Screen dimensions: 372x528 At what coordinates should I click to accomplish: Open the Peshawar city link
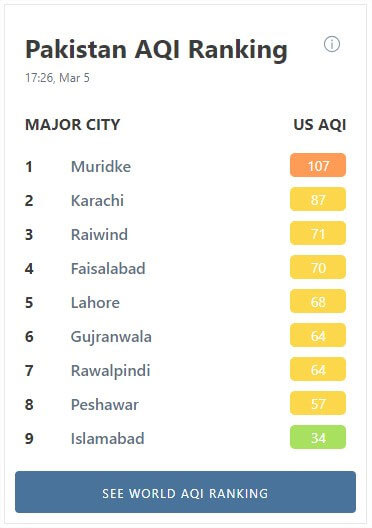[x=105, y=404]
